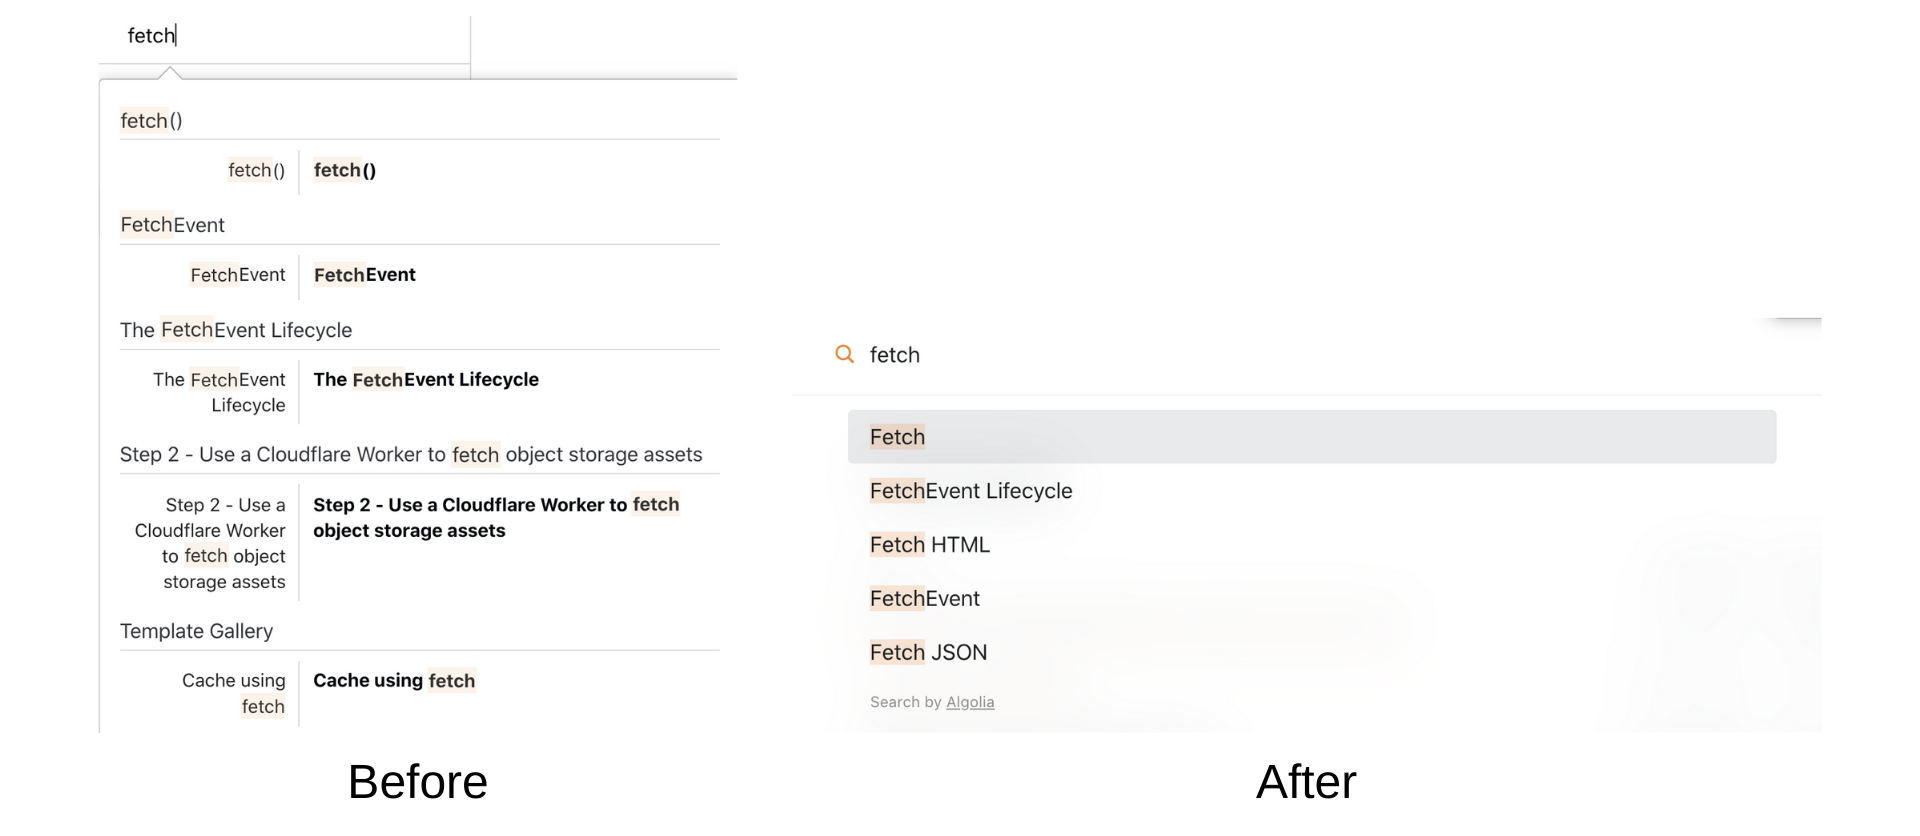
Task: Click the Template Gallery section heading
Action: tap(196, 631)
